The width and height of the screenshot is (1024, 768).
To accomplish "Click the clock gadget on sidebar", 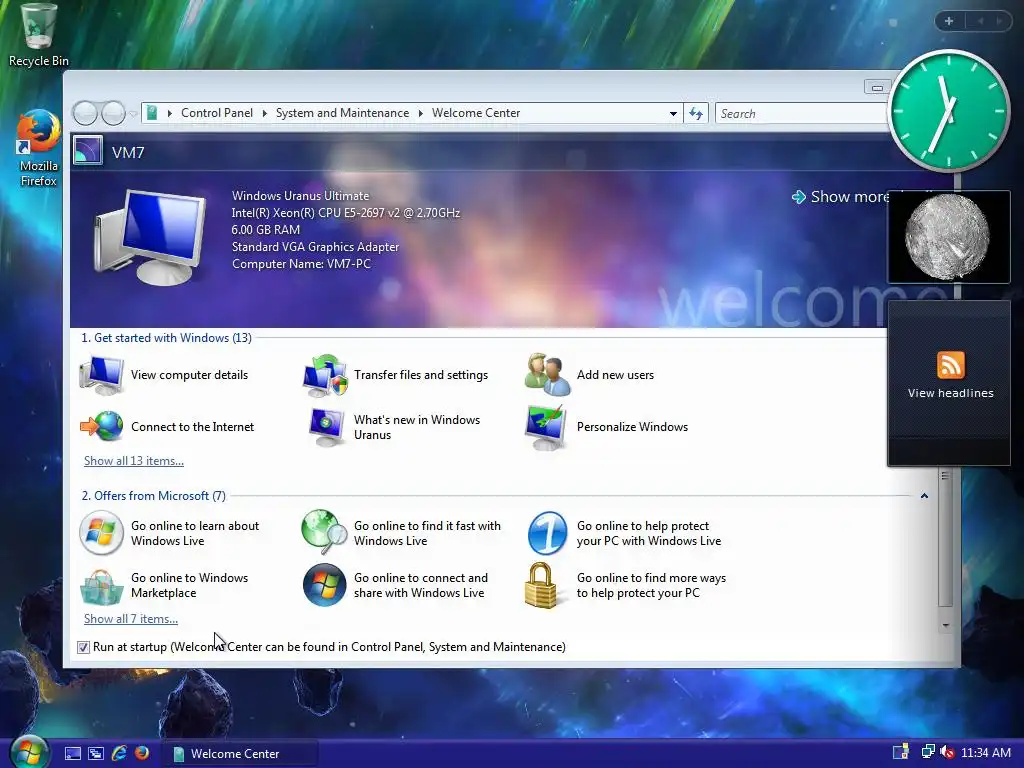I will (x=949, y=111).
